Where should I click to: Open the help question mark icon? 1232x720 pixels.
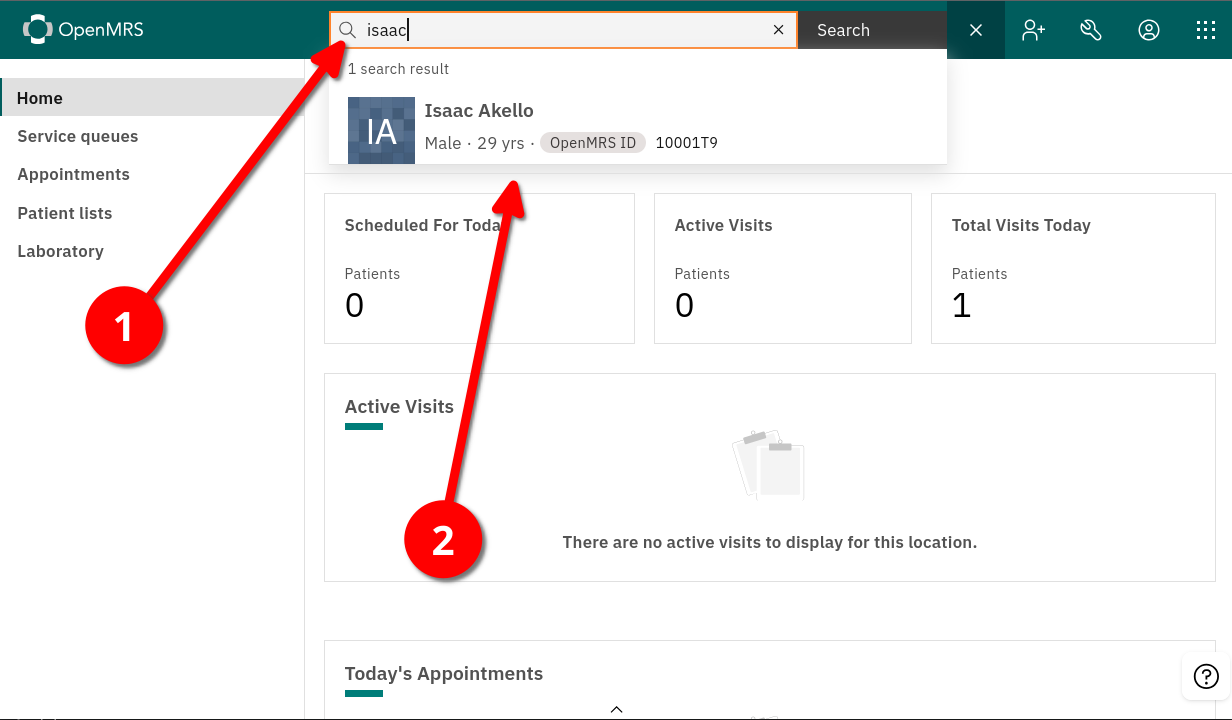point(1206,676)
